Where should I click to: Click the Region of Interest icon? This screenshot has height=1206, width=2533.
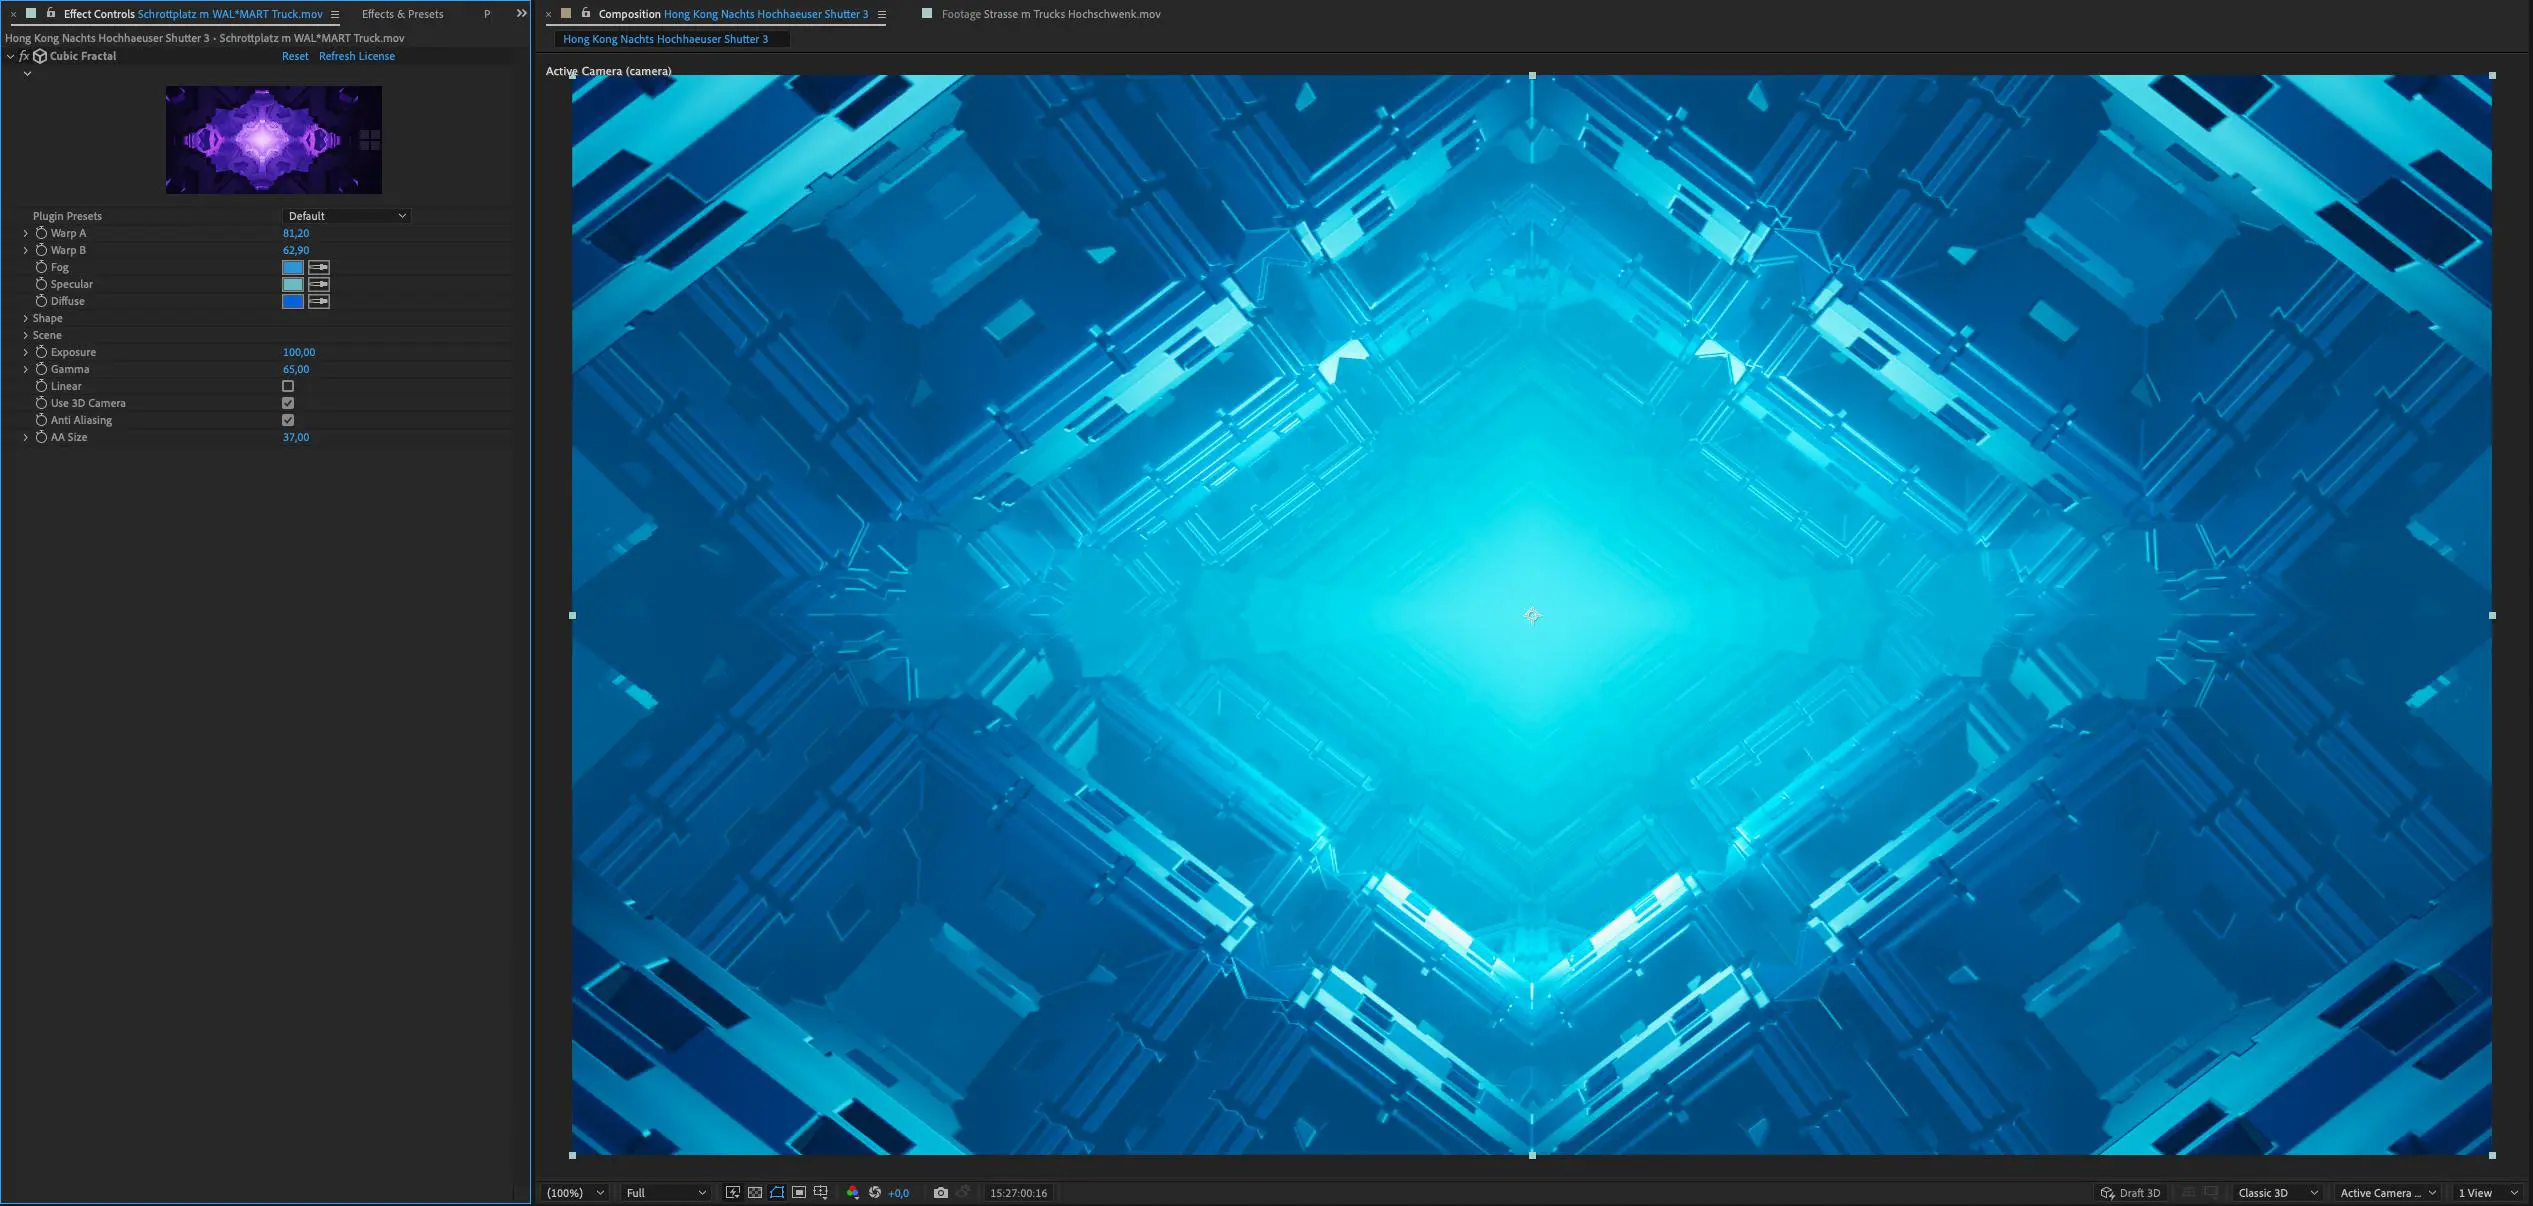point(799,1192)
